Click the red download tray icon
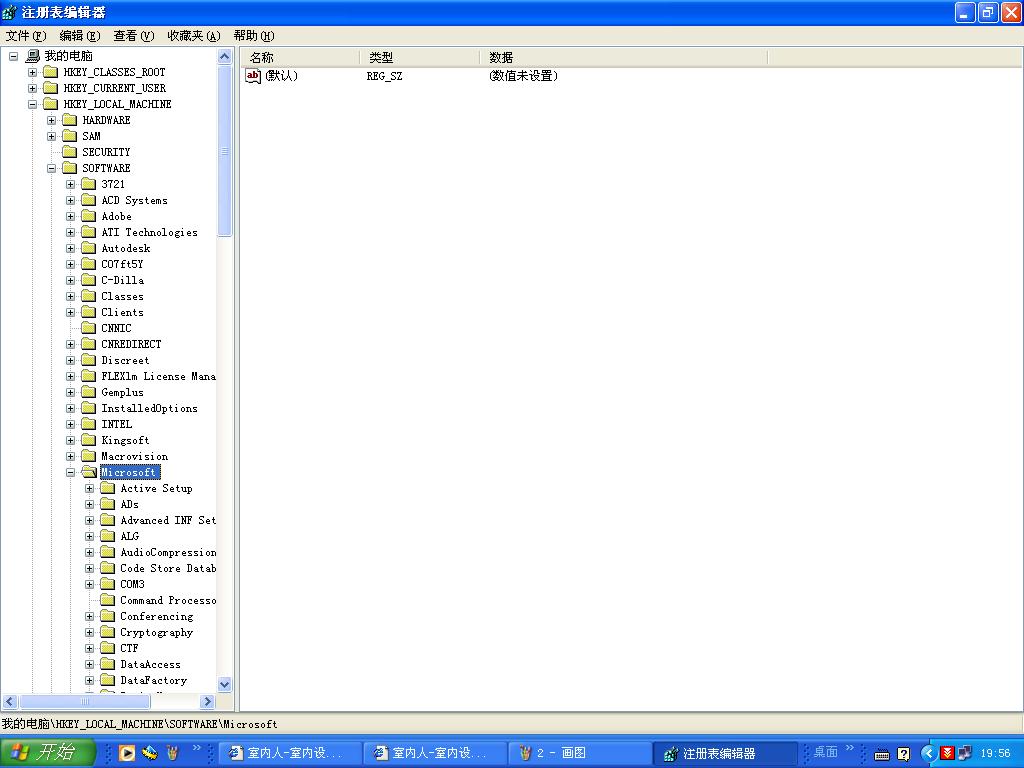 (947, 754)
